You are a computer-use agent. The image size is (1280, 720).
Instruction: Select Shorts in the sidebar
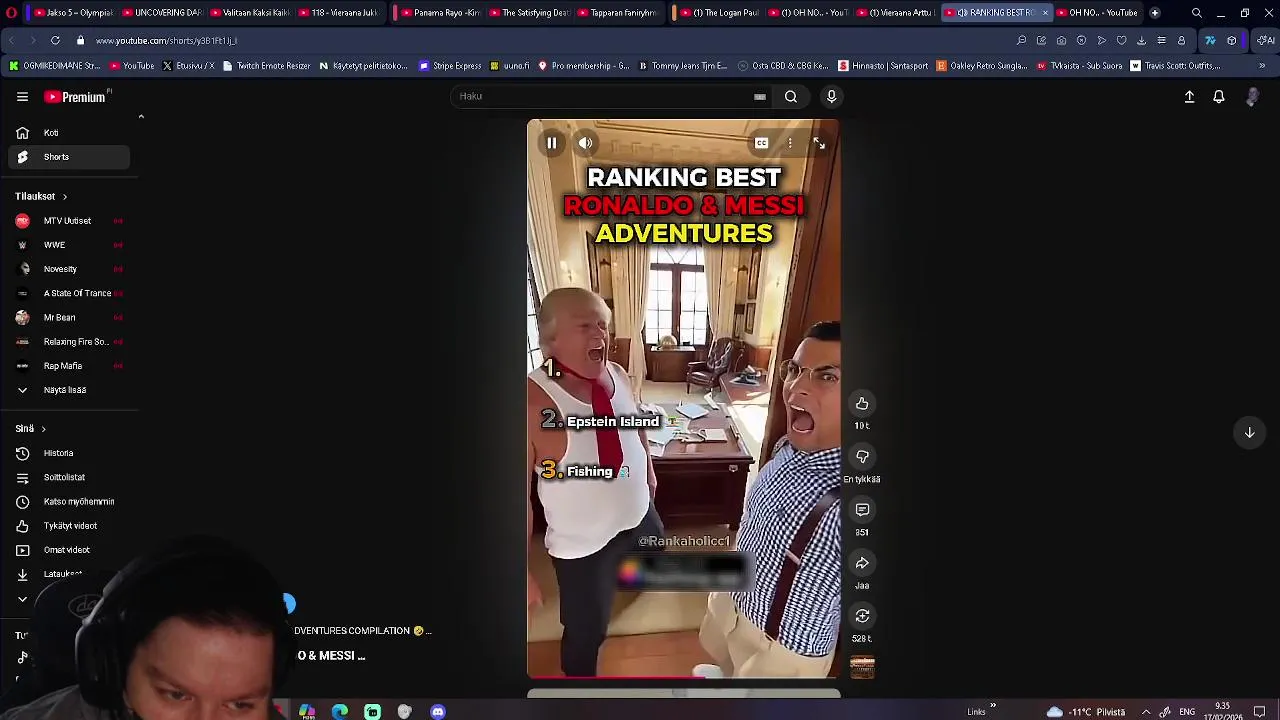(x=68, y=157)
